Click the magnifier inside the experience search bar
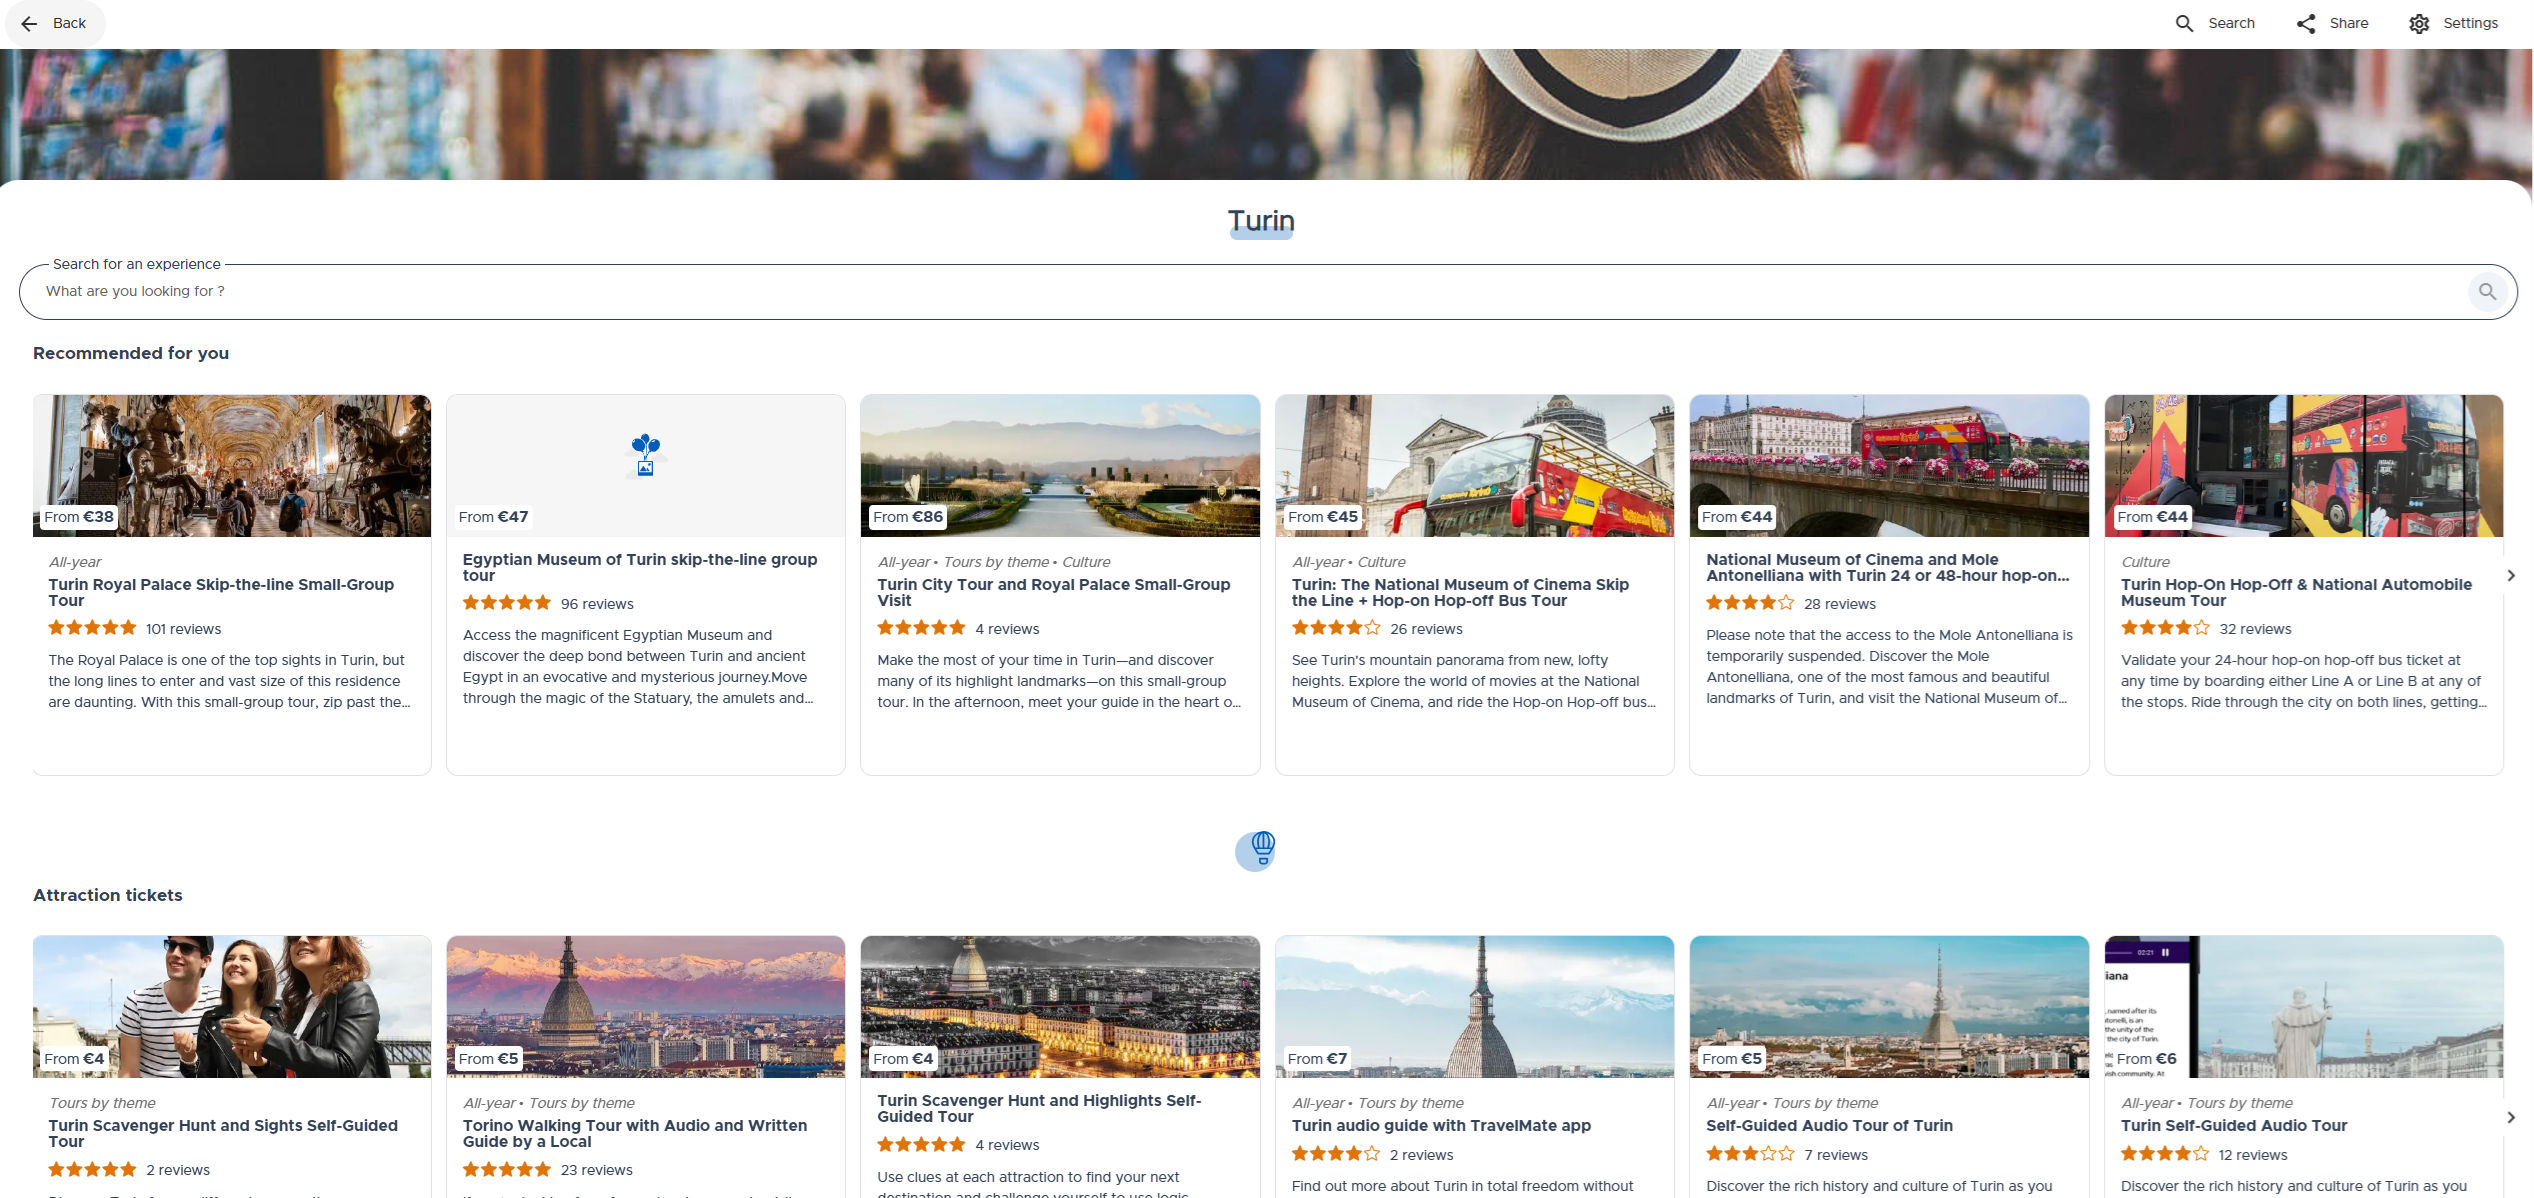The image size is (2534, 1198). click(x=2489, y=291)
